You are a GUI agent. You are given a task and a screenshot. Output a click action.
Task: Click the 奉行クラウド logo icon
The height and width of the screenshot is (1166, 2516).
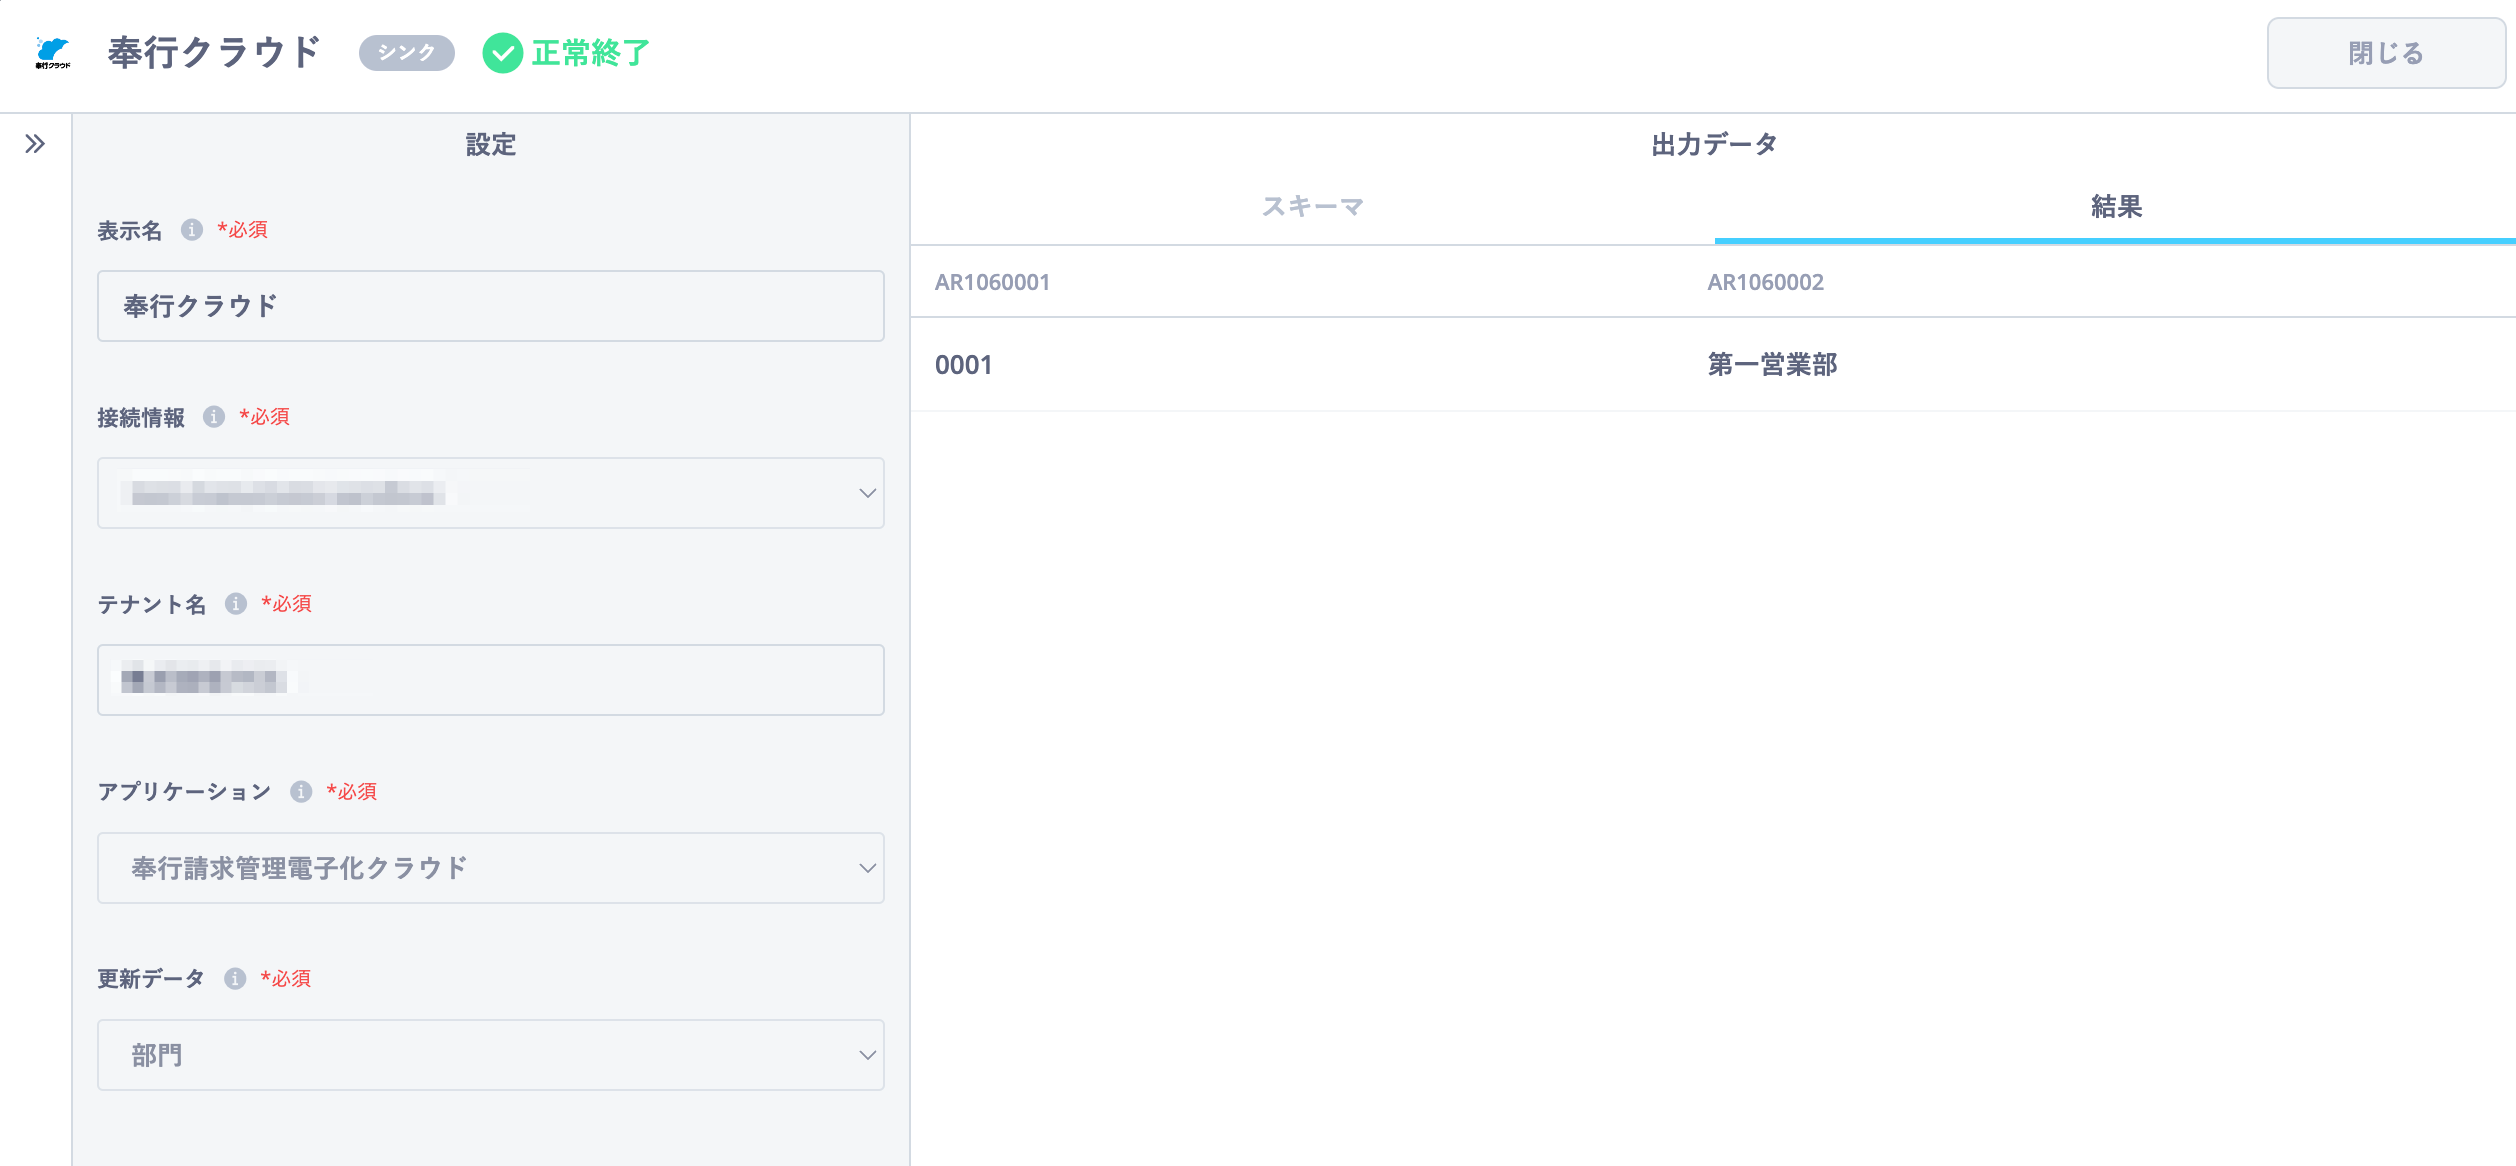coord(53,52)
